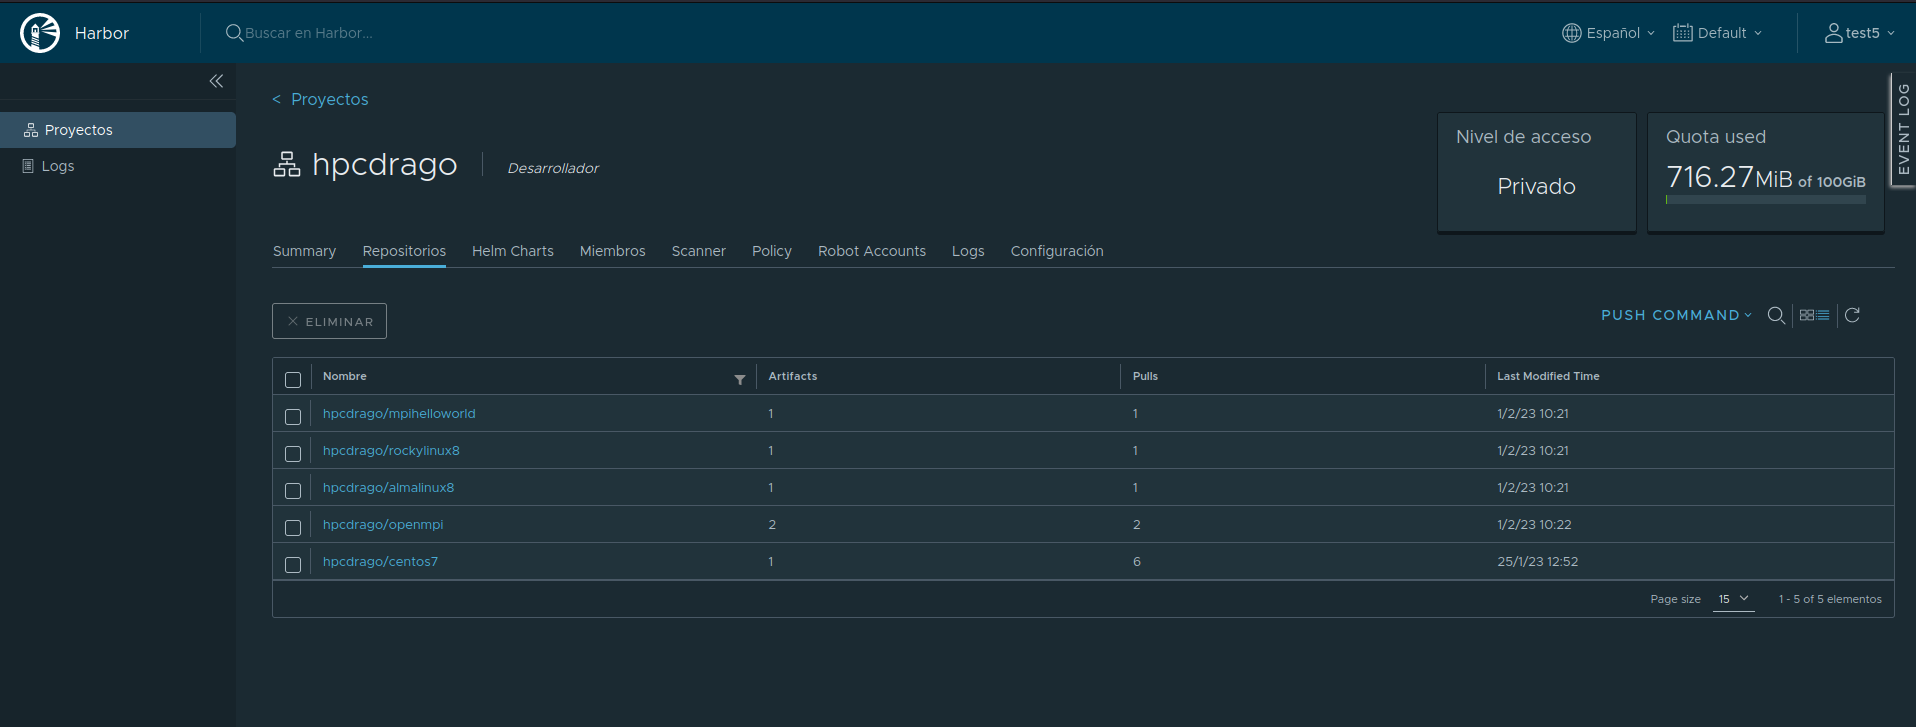The image size is (1916, 727).
Task: Click the Privado access level value
Action: pos(1536,186)
